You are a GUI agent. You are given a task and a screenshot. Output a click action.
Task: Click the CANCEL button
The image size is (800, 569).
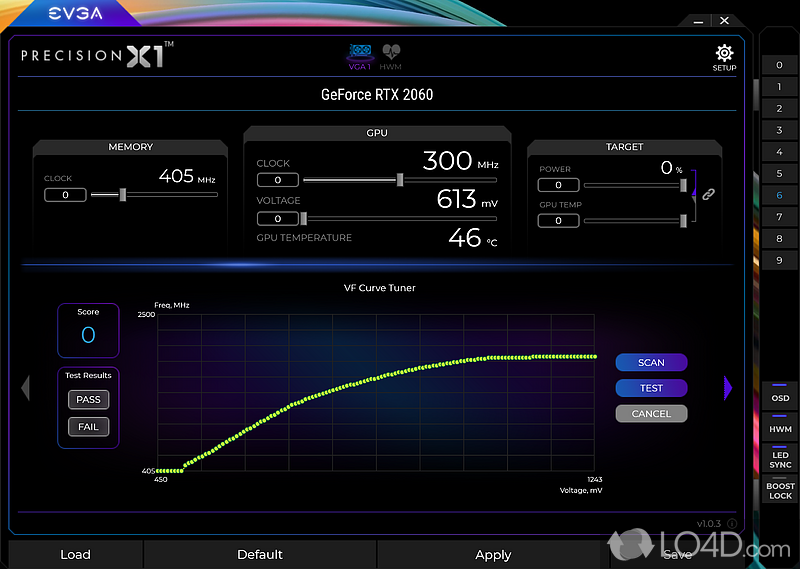tap(652, 413)
